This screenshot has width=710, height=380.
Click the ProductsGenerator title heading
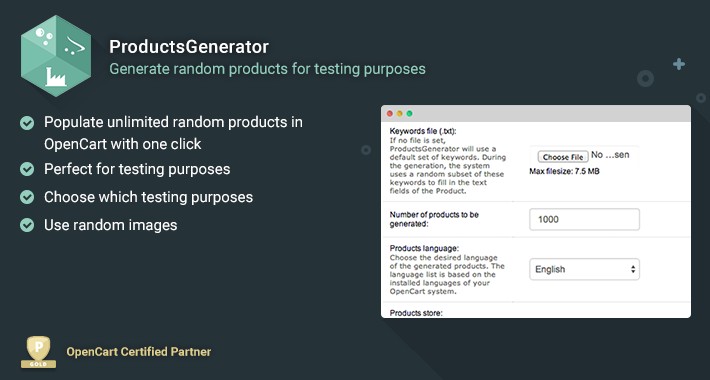click(189, 47)
